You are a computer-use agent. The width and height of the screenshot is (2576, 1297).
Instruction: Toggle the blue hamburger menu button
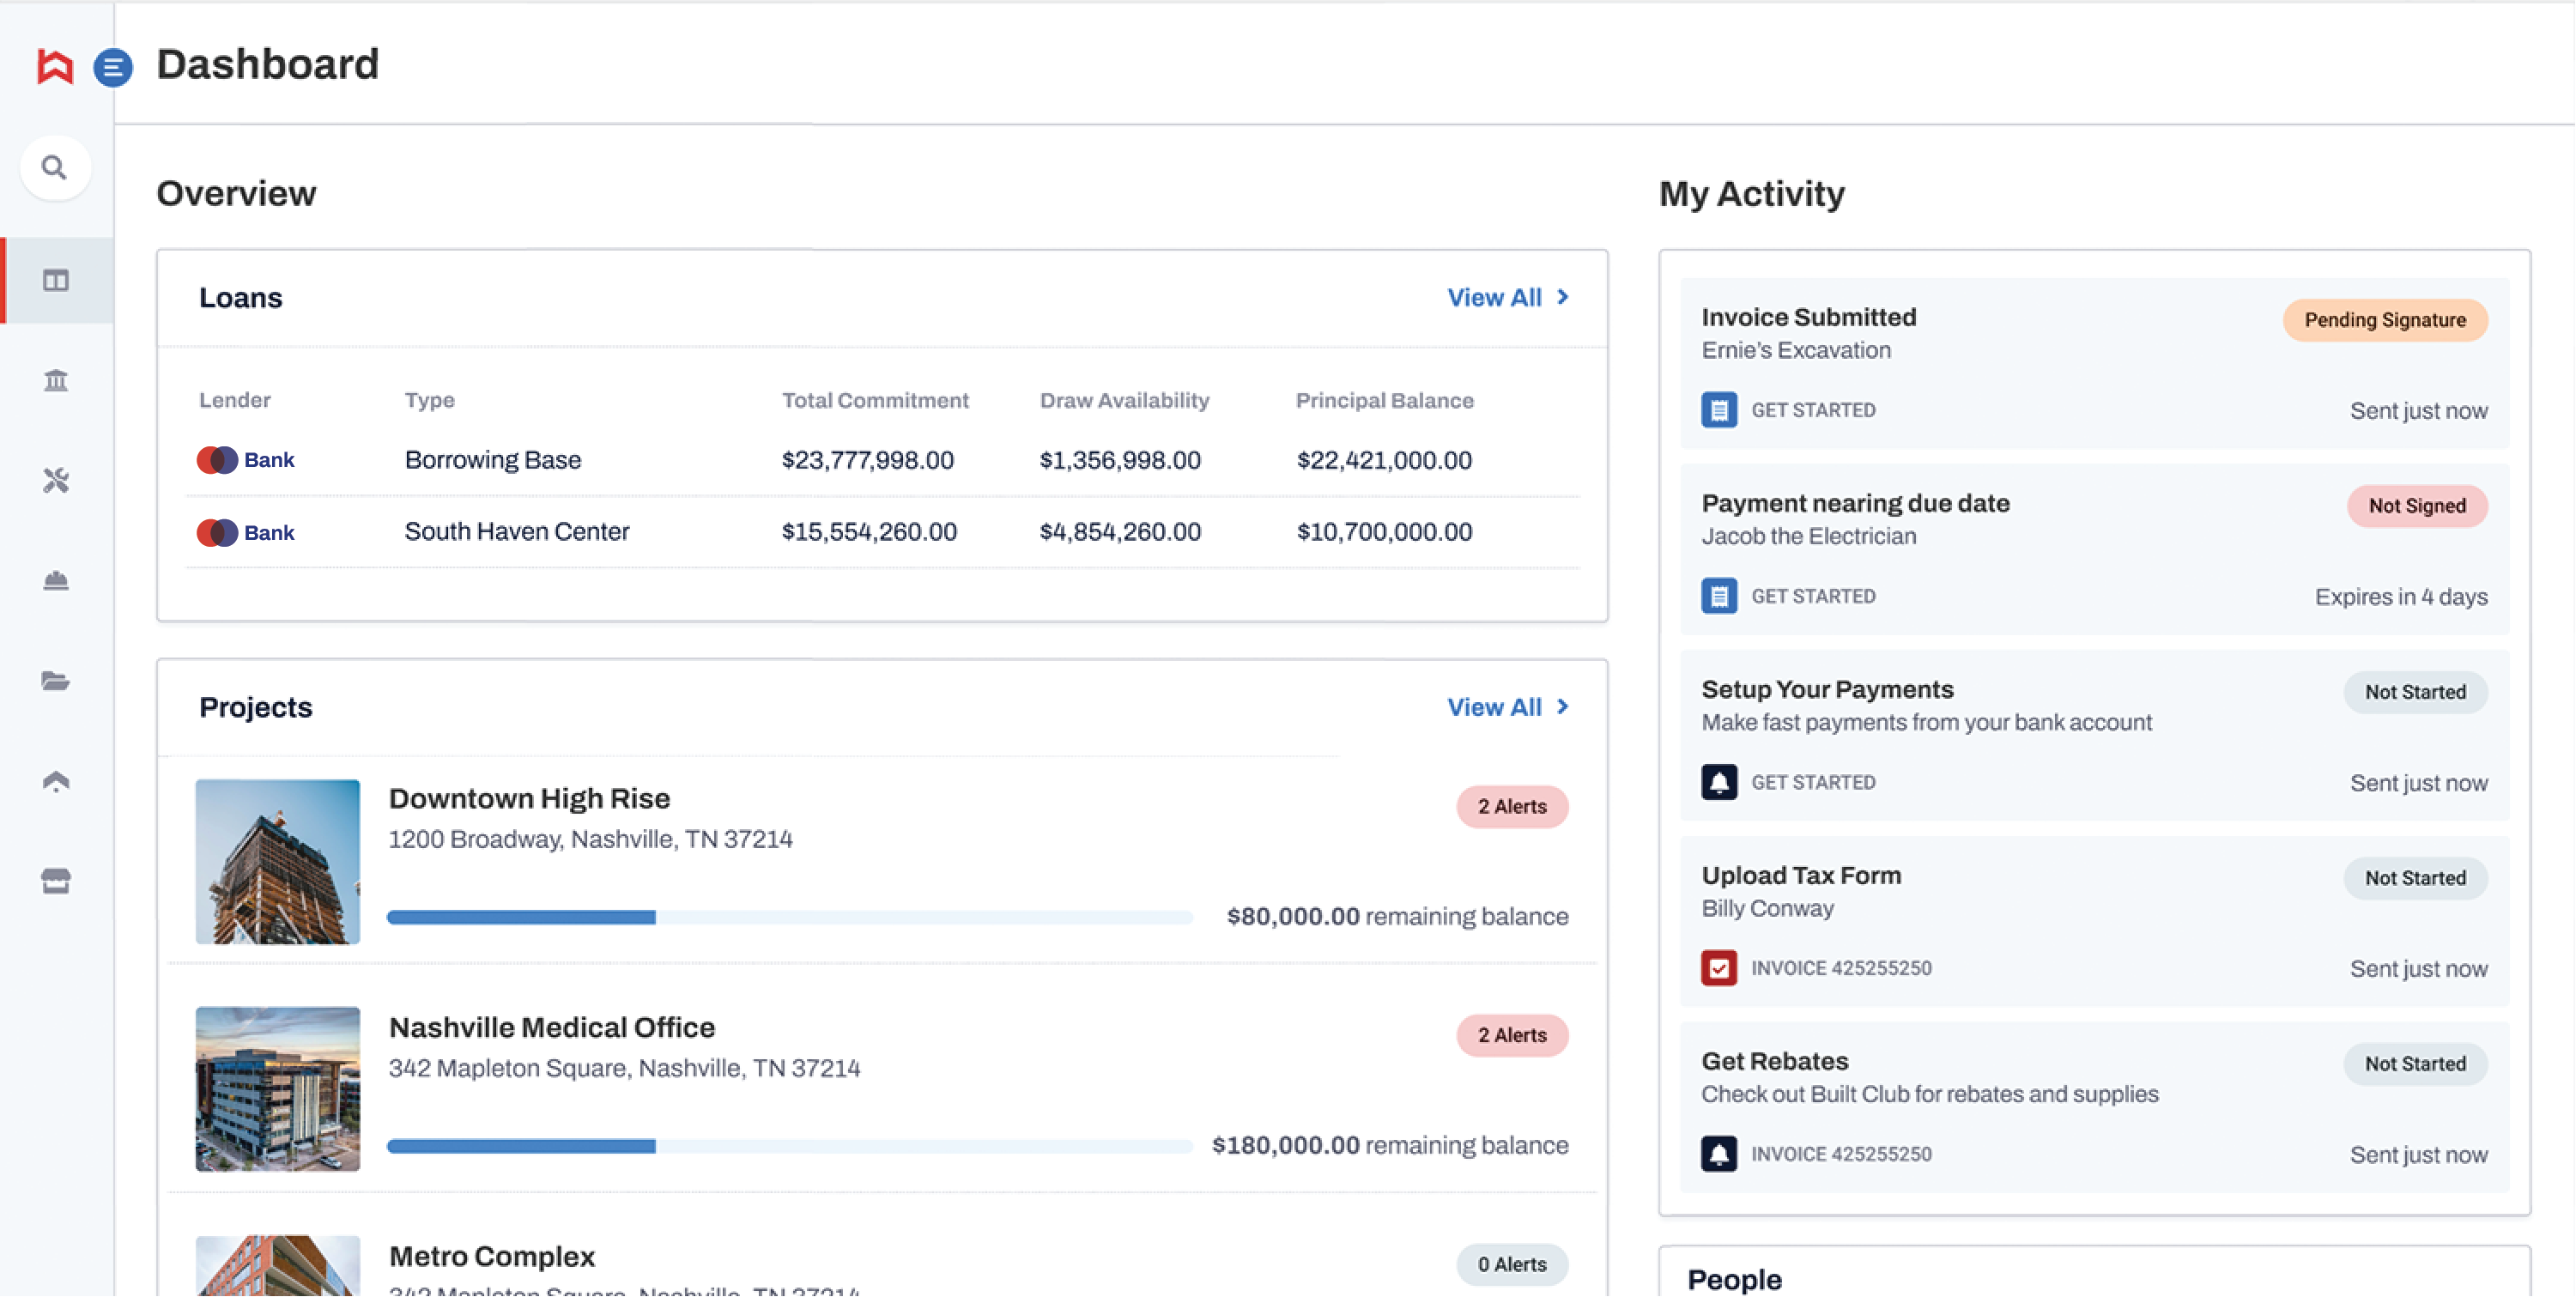(113, 67)
